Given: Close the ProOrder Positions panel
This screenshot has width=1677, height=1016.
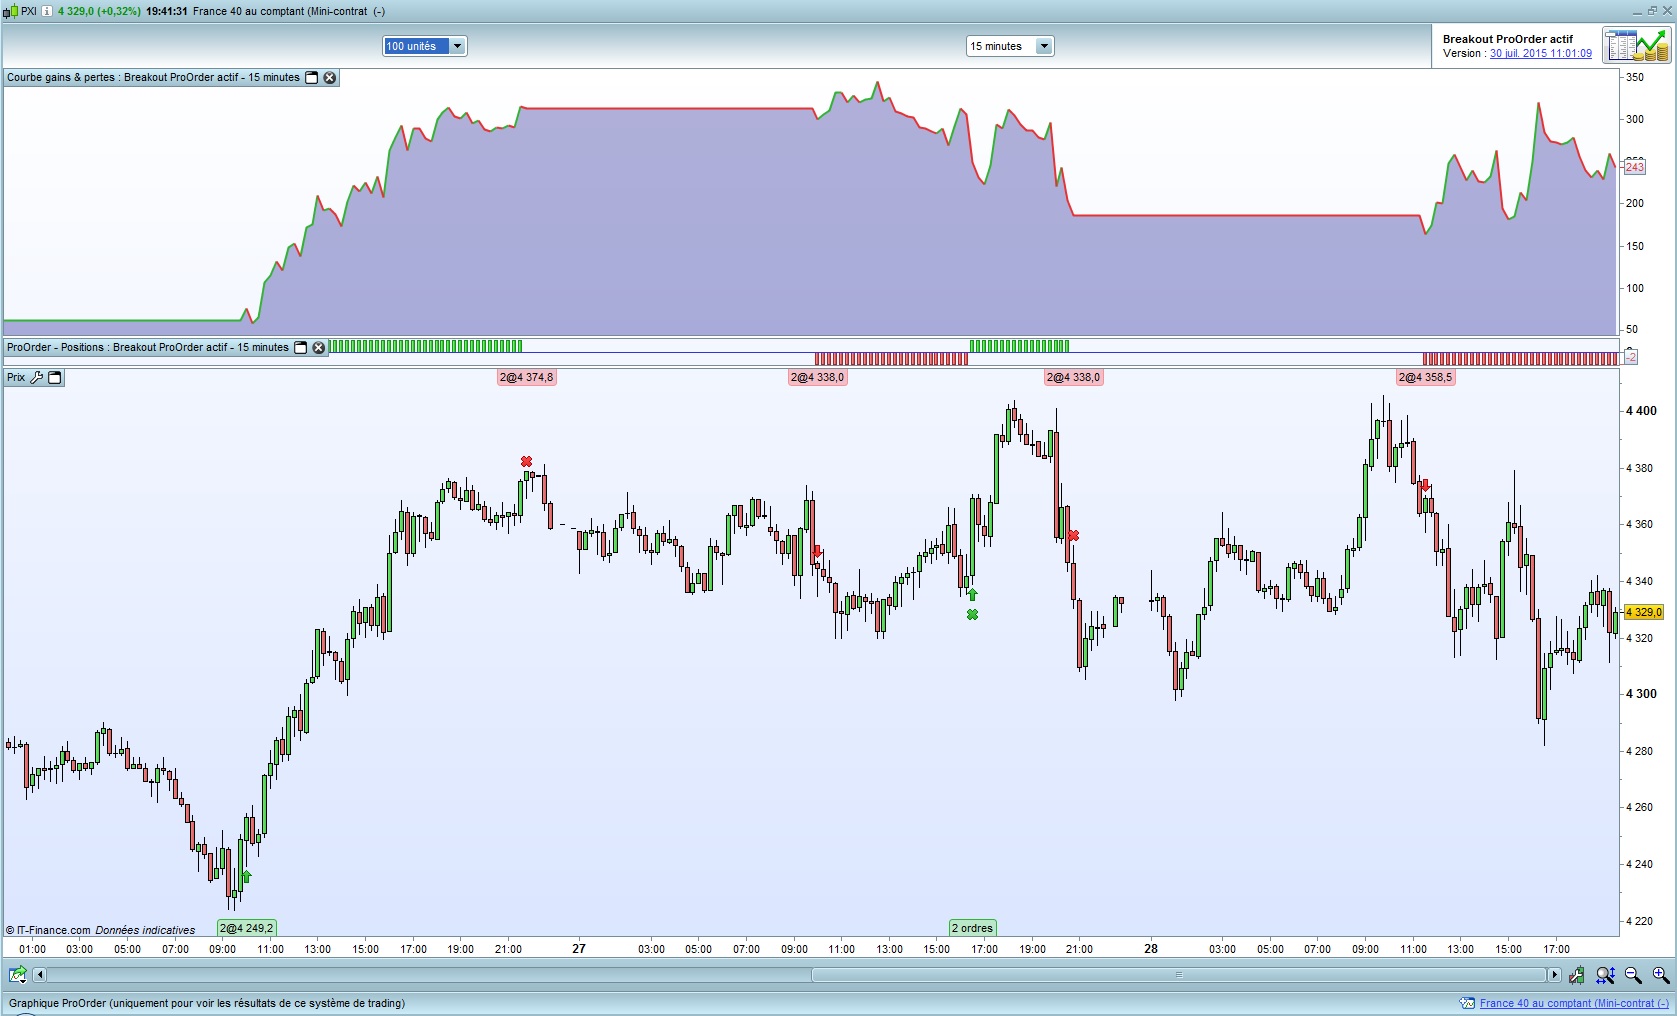Looking at the screenshot, I should tap(318, 348).
